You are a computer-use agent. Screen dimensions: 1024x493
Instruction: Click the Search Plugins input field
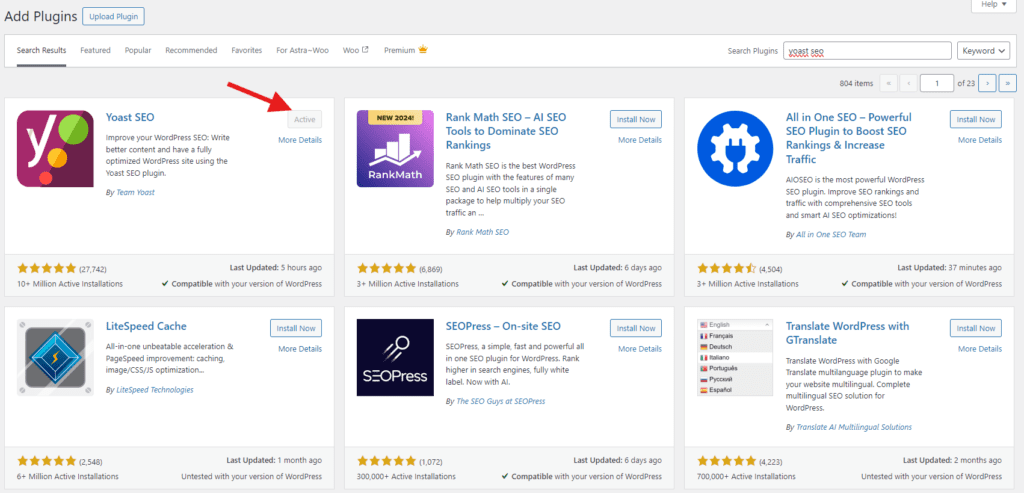(867, 50)
